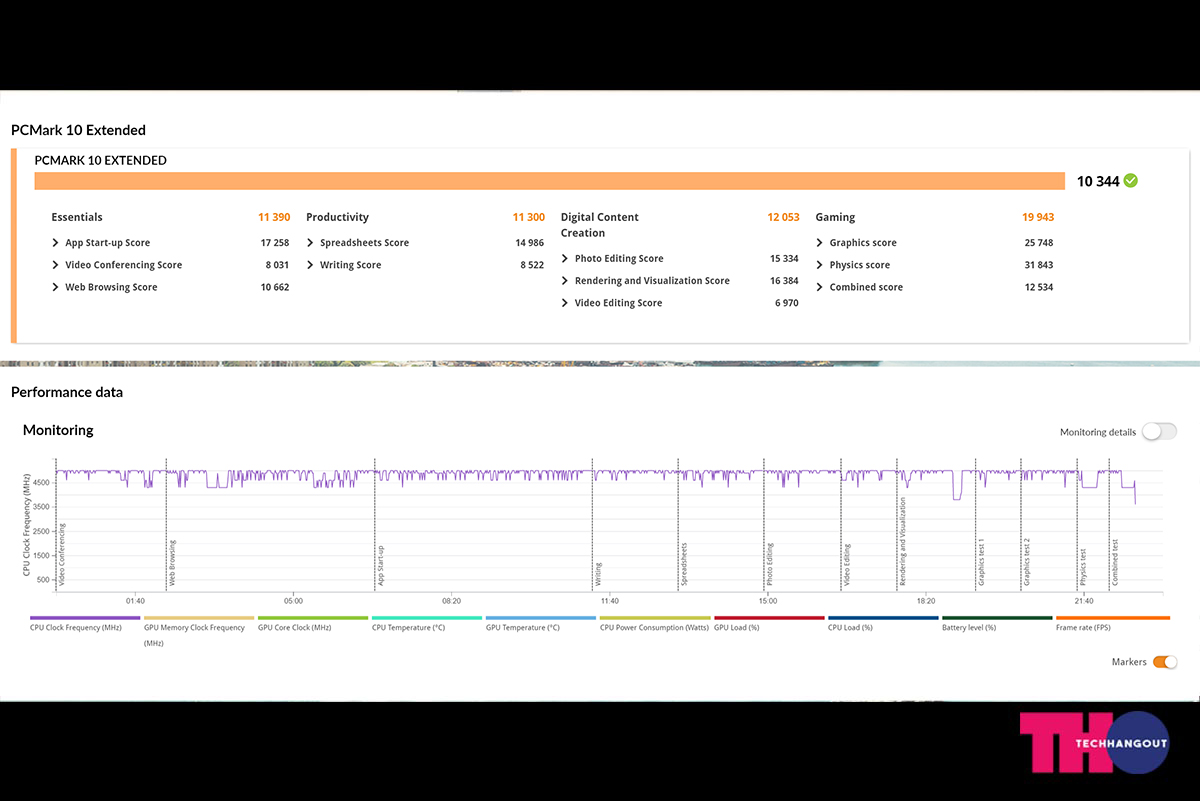This screenshot has width=1200, height=801.
Task: Click the PCMARK 10 EXTENDED card title
Action: coord(100,160)
